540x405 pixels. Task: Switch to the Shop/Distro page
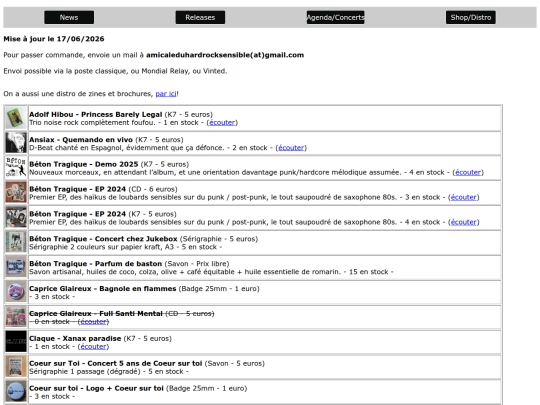pos(471,17)
